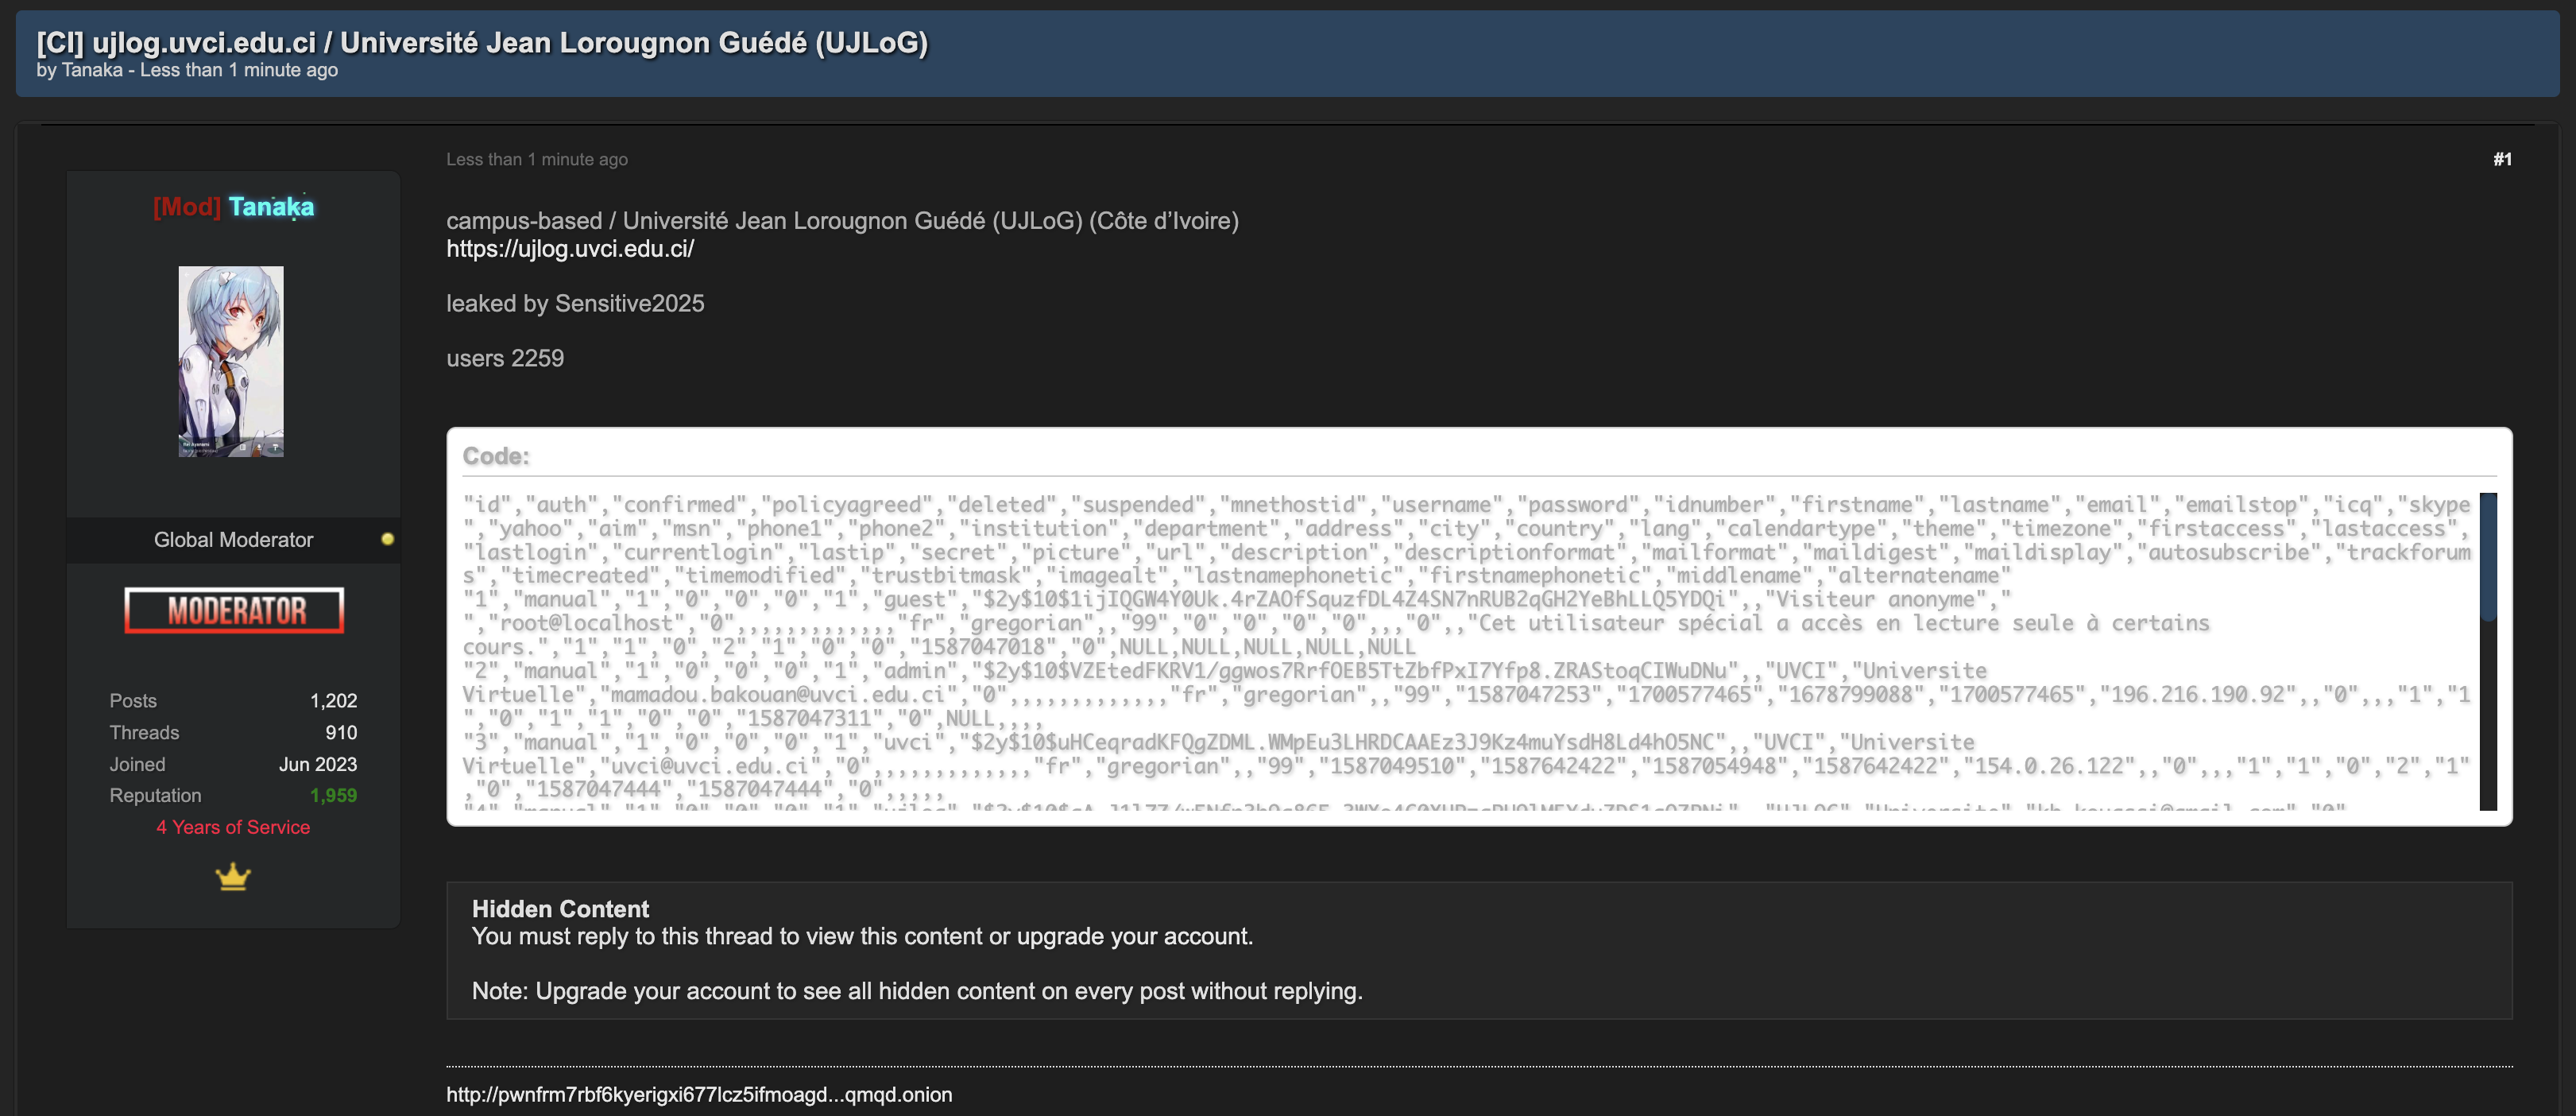
Task: Open Tanaka's avatar image
Action: [x=231, y=361]
